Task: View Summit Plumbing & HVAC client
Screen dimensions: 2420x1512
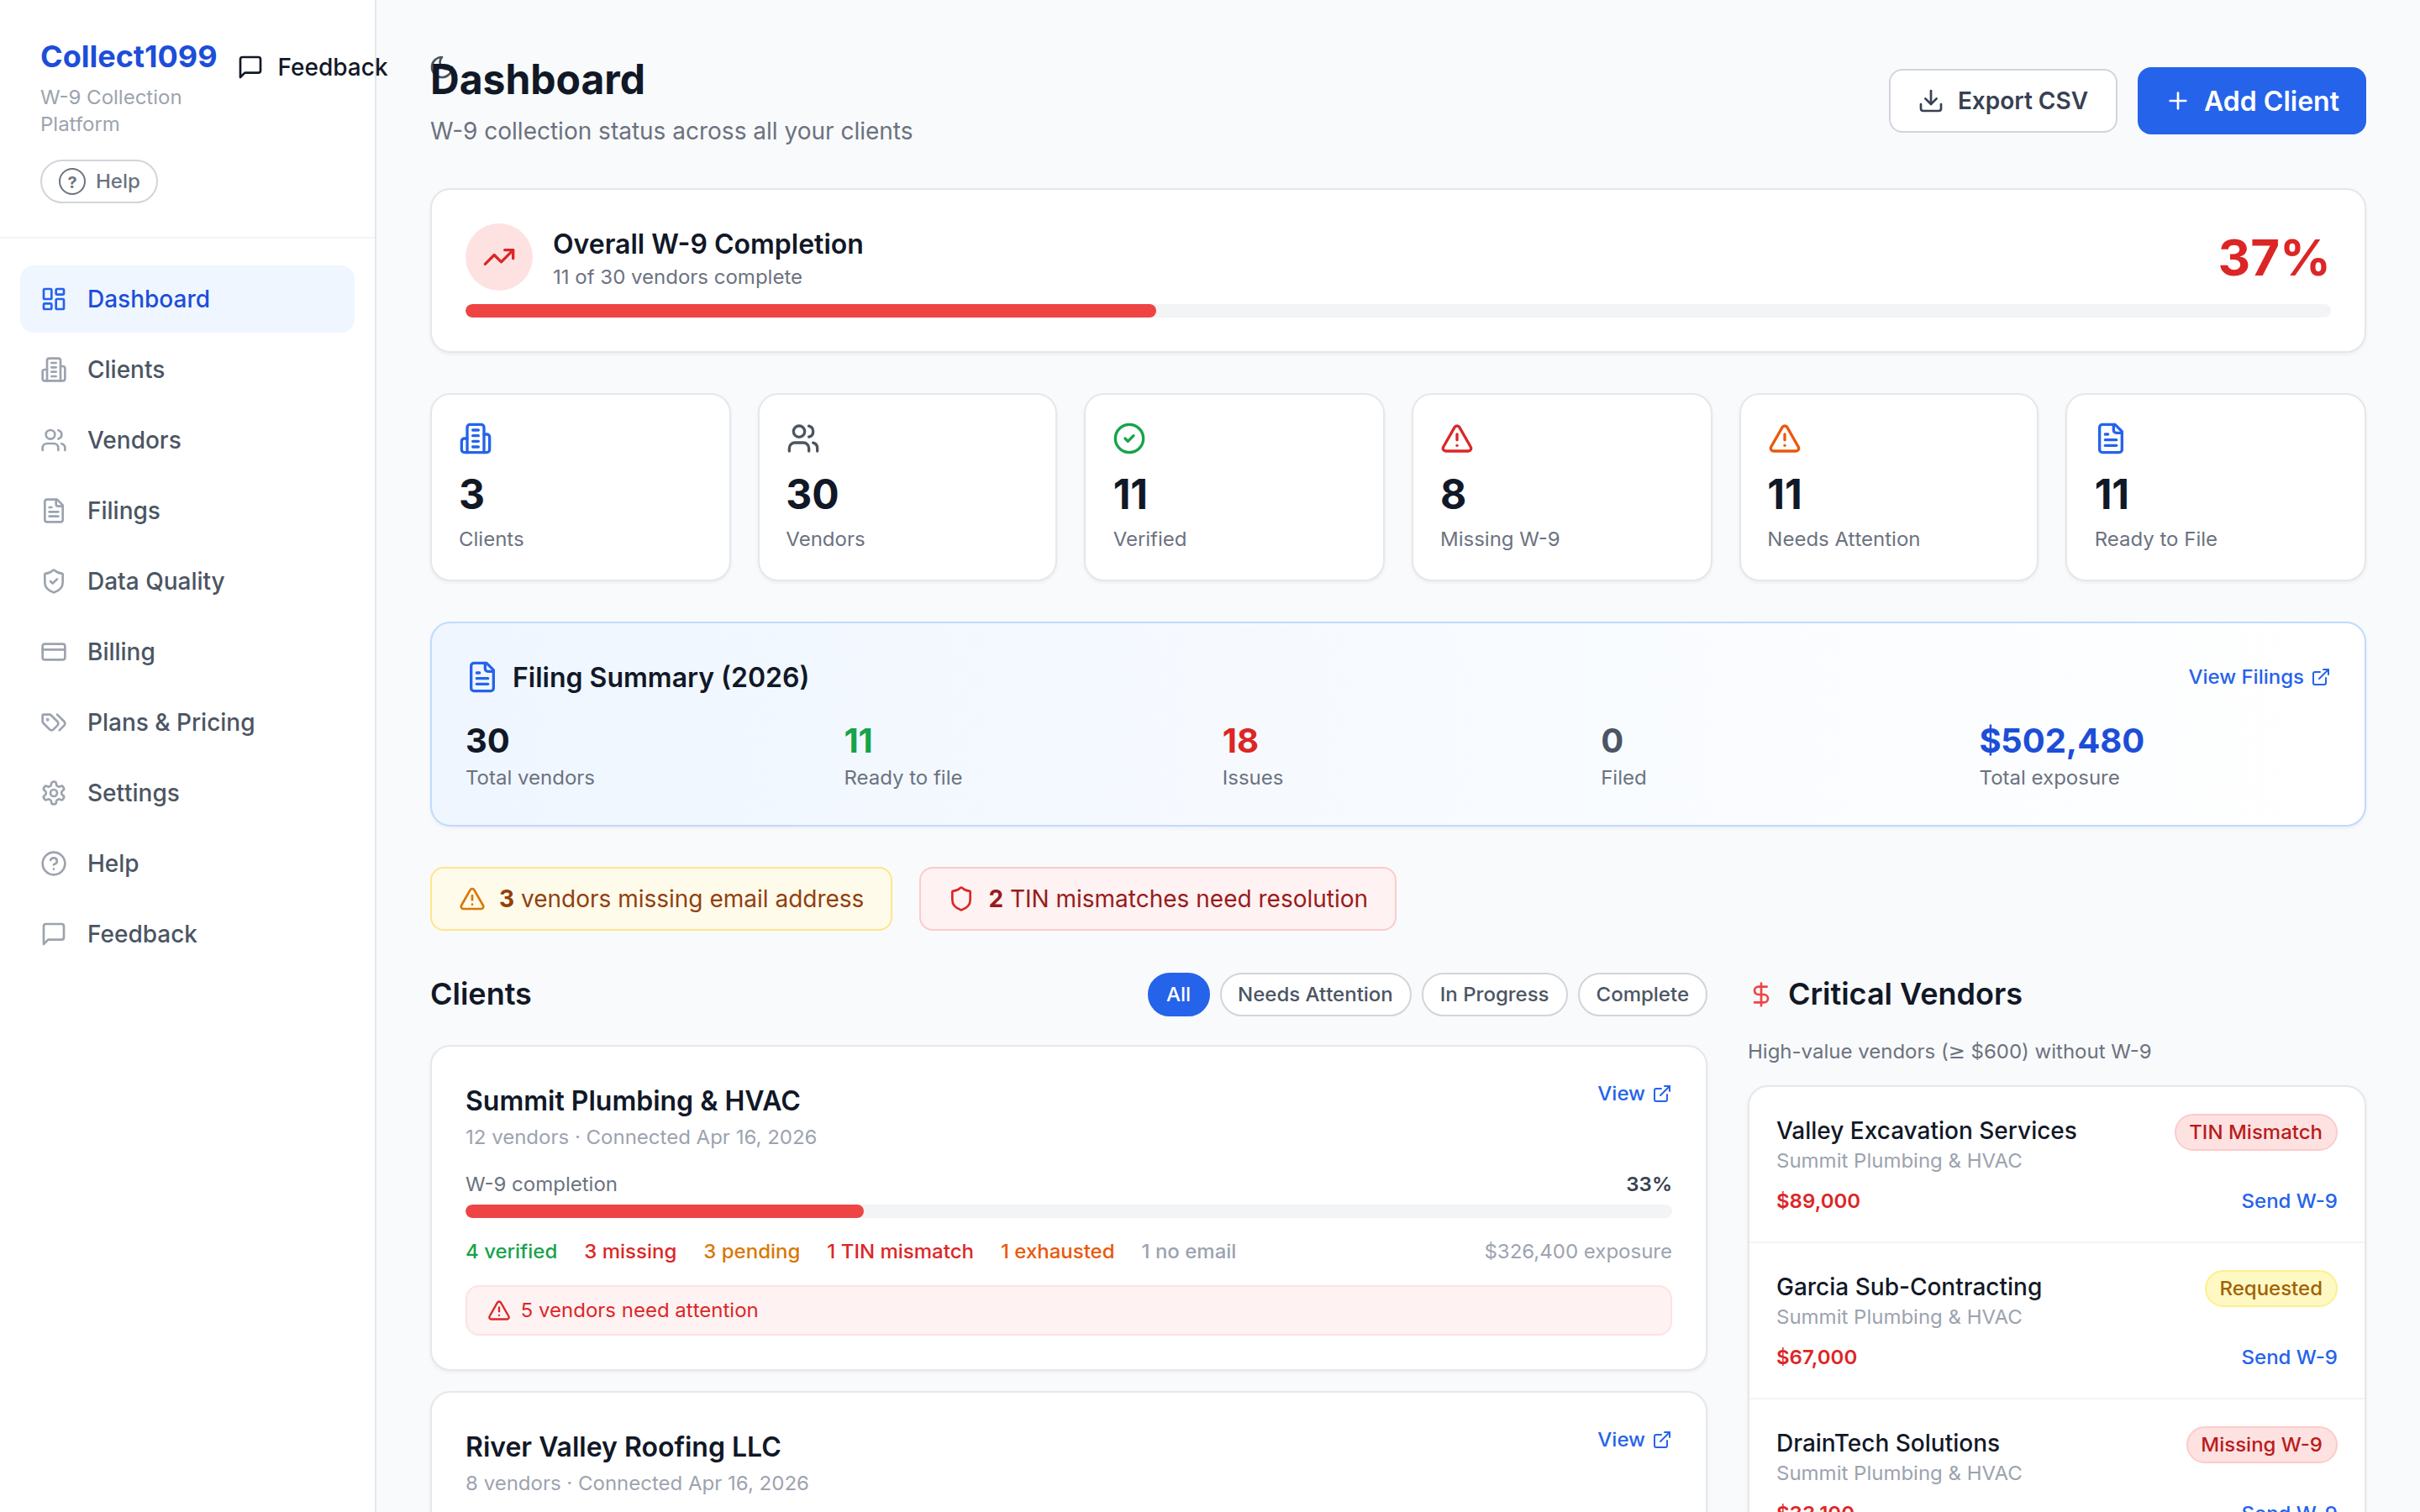Action: [x=1634, y=1093]
